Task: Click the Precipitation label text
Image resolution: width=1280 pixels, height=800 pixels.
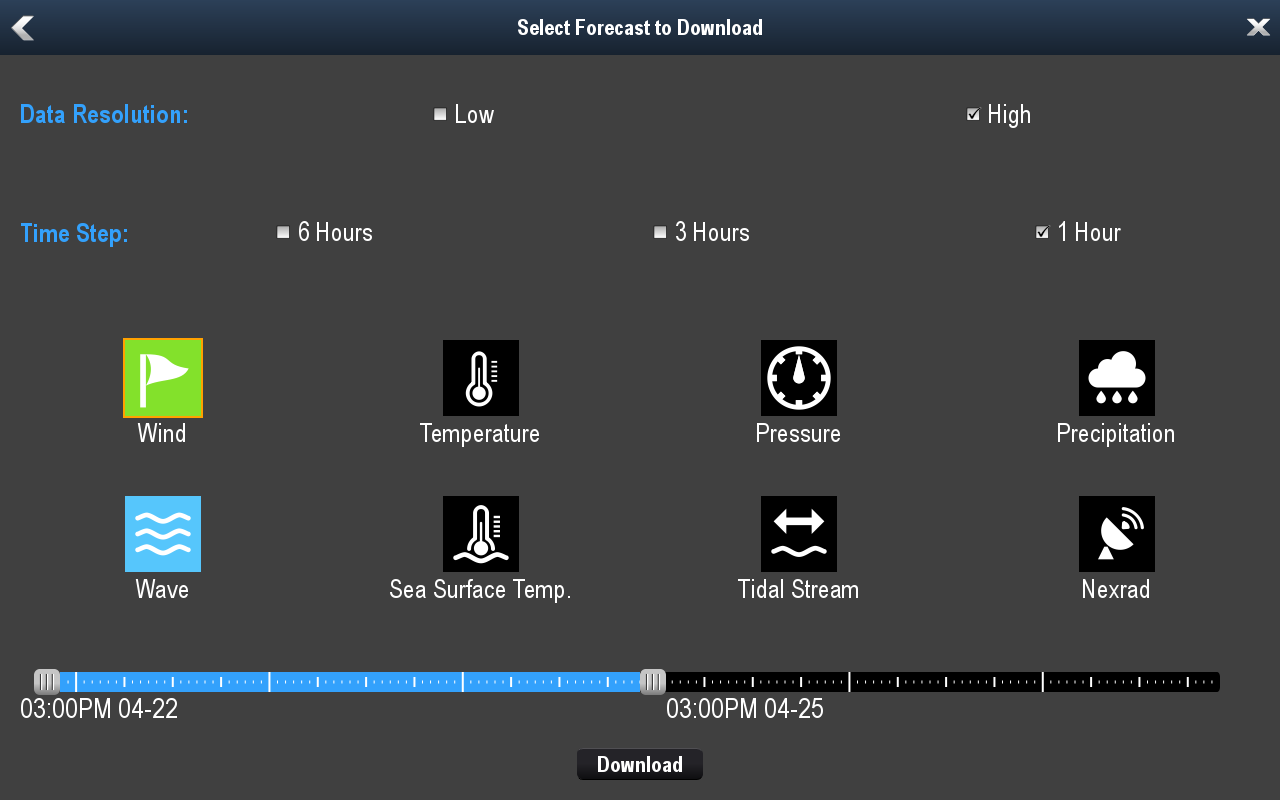Action: pos(1116,434)
